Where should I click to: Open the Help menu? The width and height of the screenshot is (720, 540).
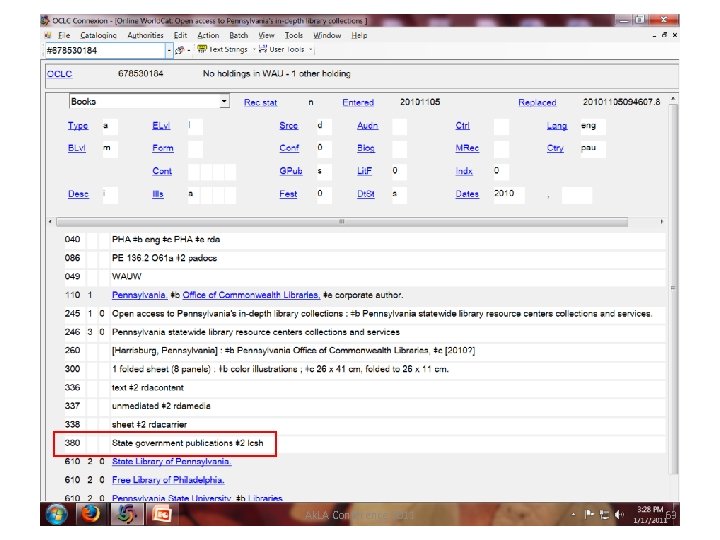[x=359, y=35]
